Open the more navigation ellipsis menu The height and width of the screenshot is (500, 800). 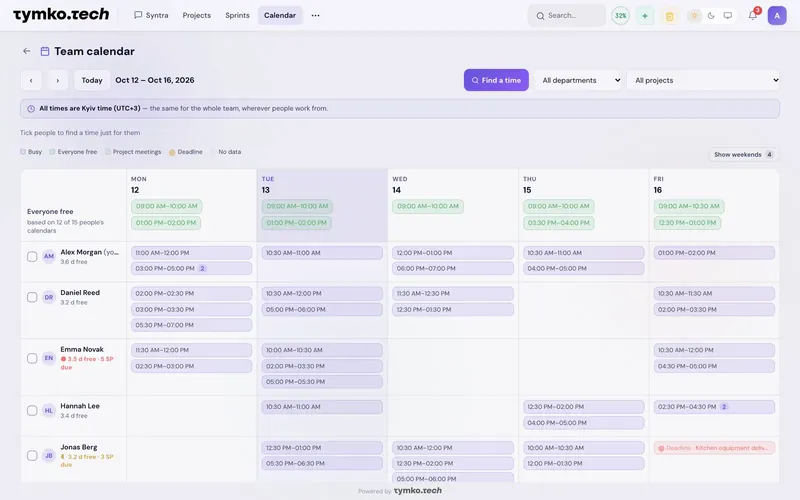tap(315, 15)
